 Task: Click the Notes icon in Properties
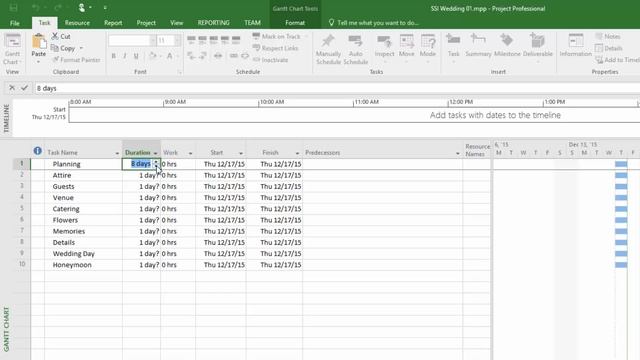click(x=599, y=36)
